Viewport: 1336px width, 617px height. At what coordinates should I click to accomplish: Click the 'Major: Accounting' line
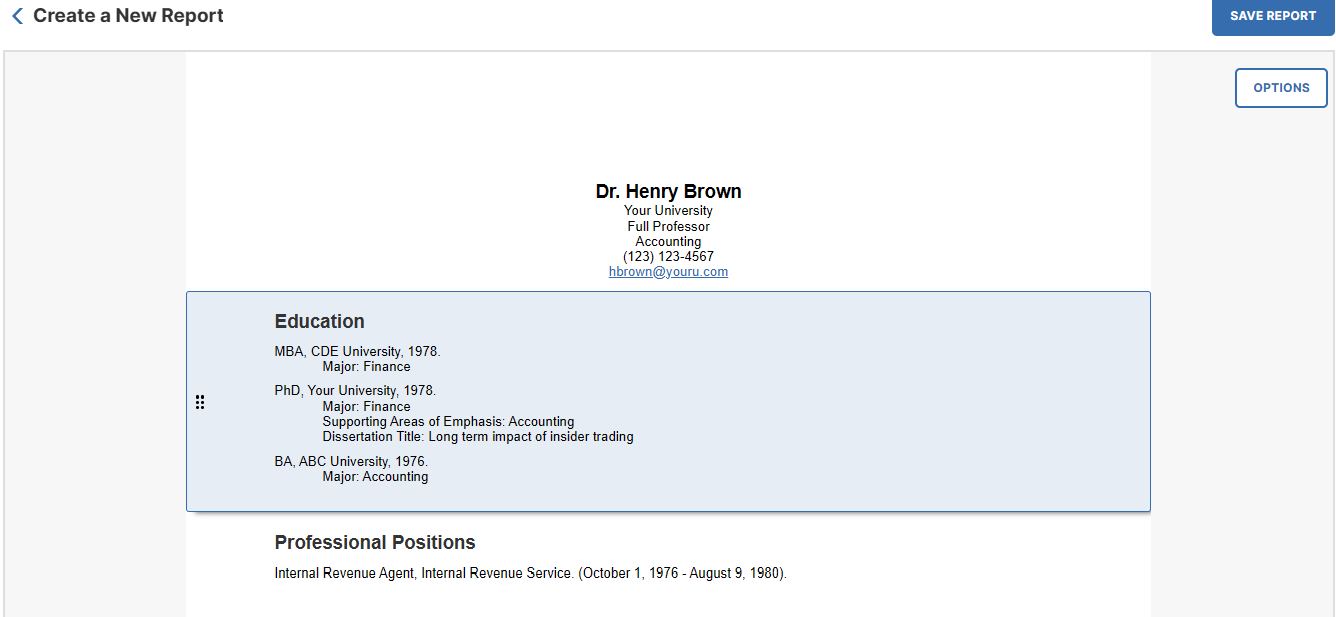pos(375,477)
